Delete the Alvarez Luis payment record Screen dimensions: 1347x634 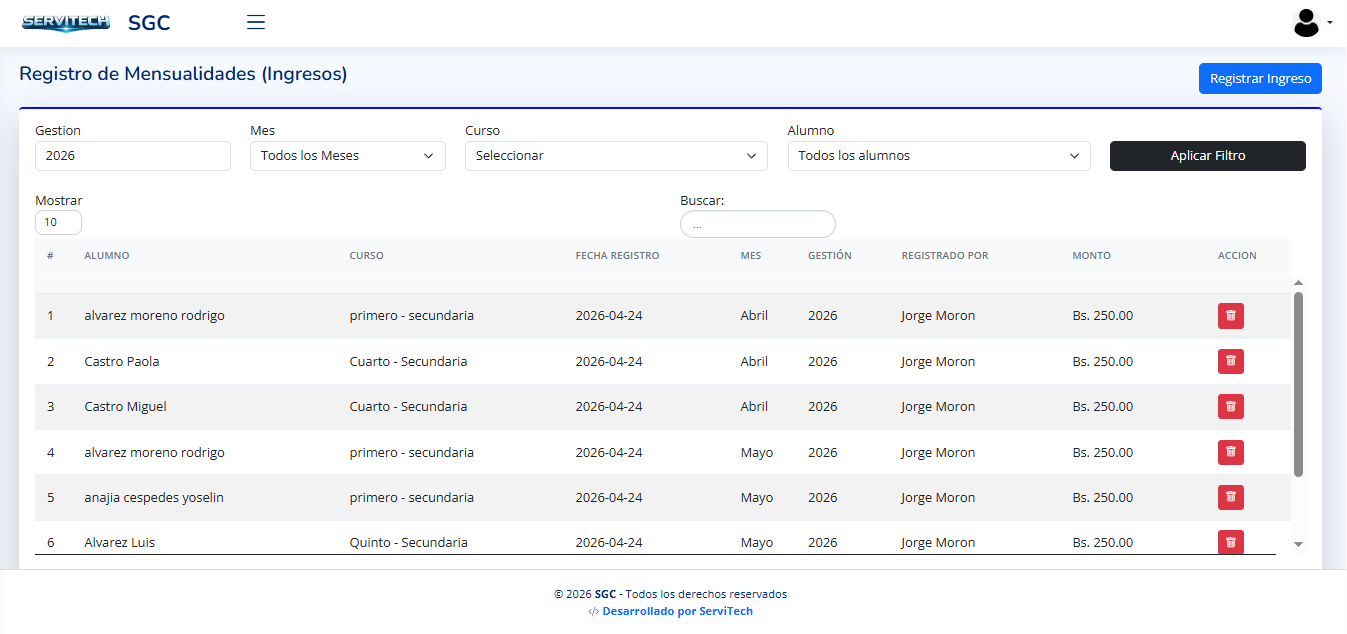click(1231, 542)
